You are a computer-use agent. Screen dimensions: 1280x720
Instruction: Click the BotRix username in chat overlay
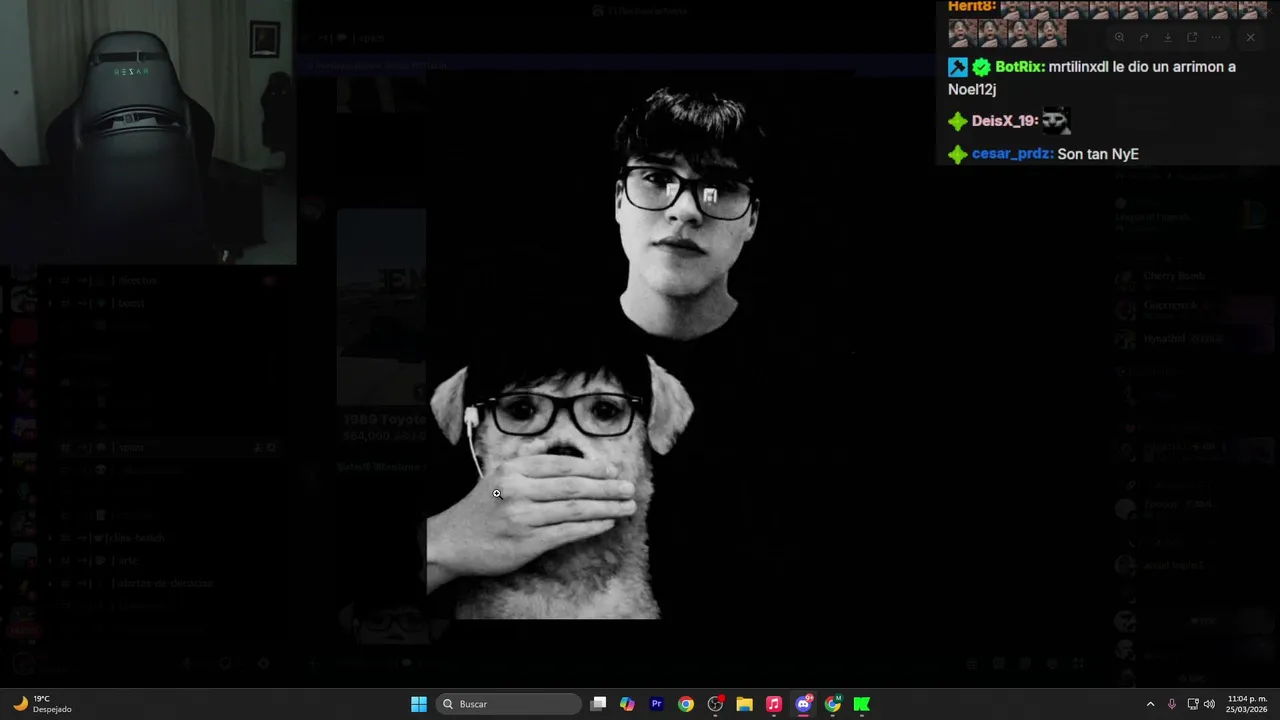[1020, 67]
